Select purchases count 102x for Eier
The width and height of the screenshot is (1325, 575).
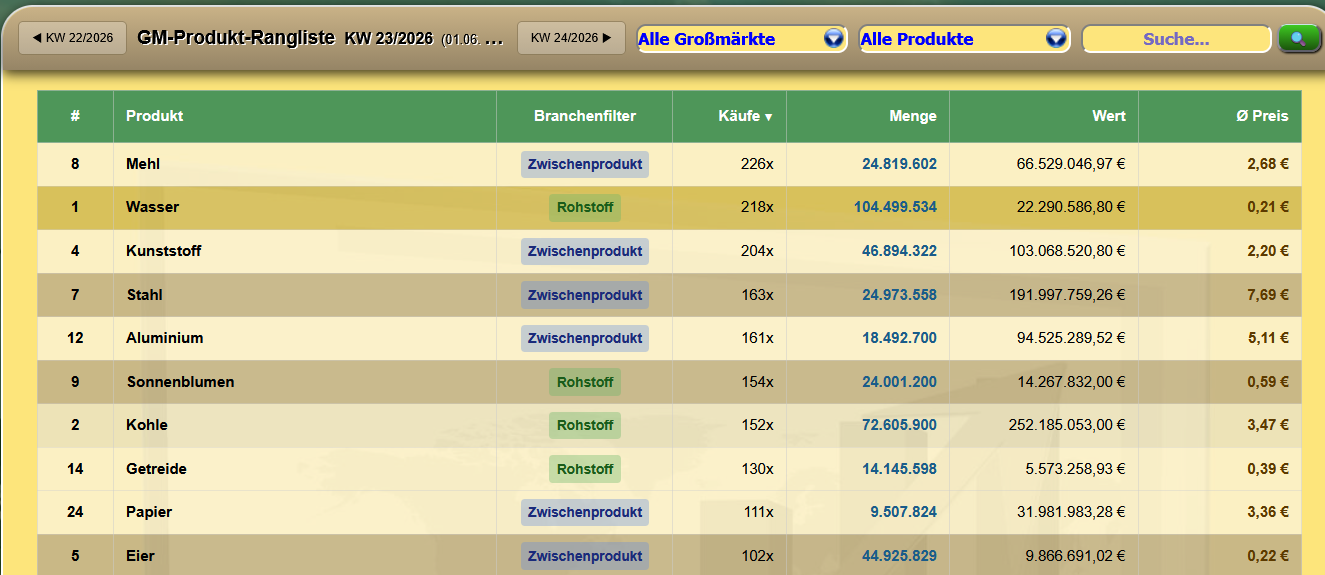pyautogui.click(x=756, y=556)
